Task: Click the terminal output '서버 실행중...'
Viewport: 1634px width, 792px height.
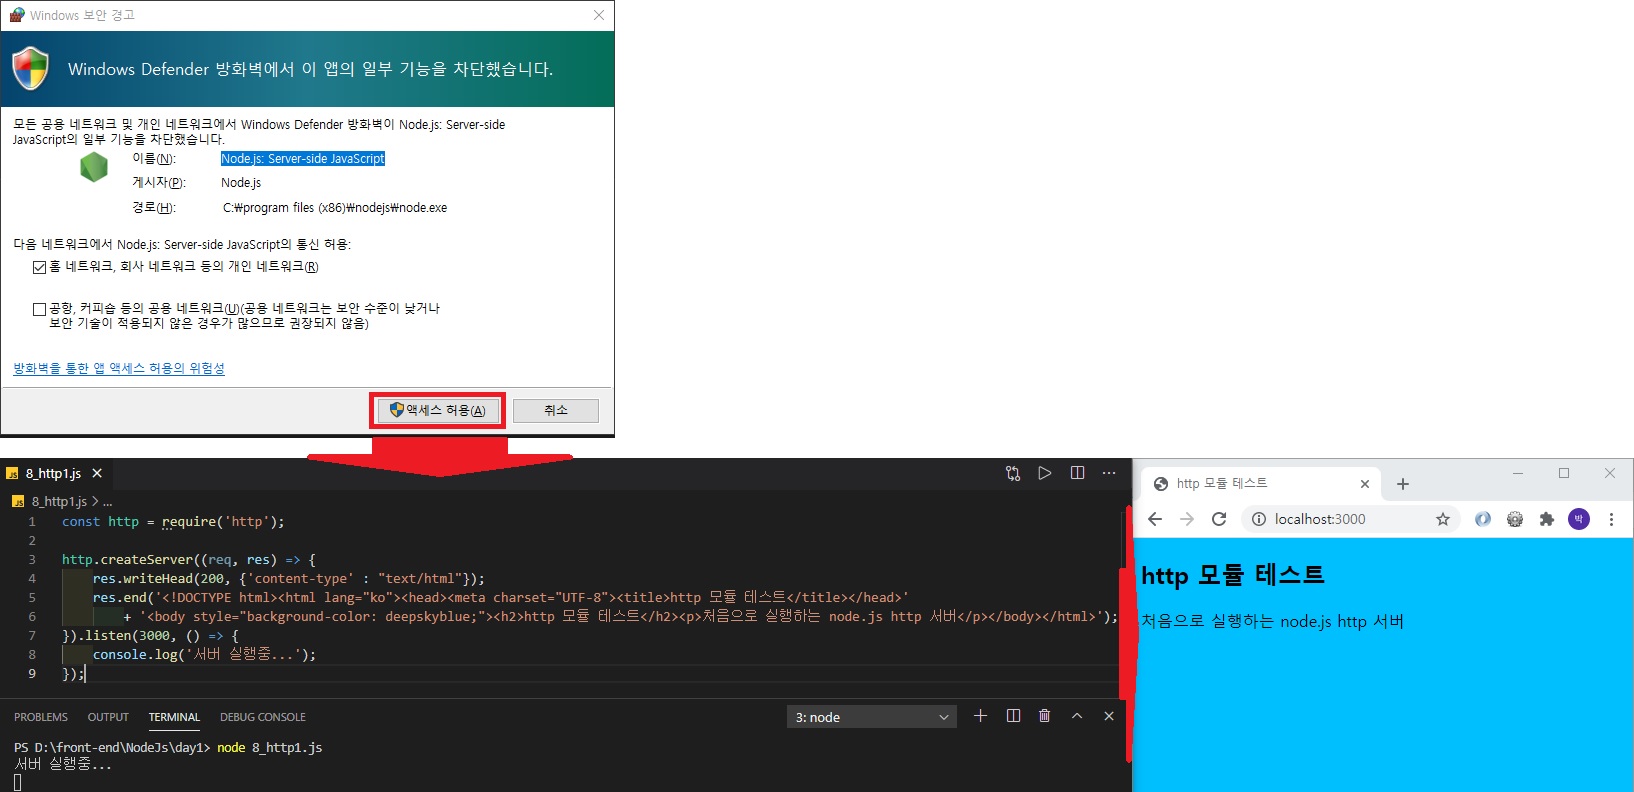Action: [x=63, y=764]
